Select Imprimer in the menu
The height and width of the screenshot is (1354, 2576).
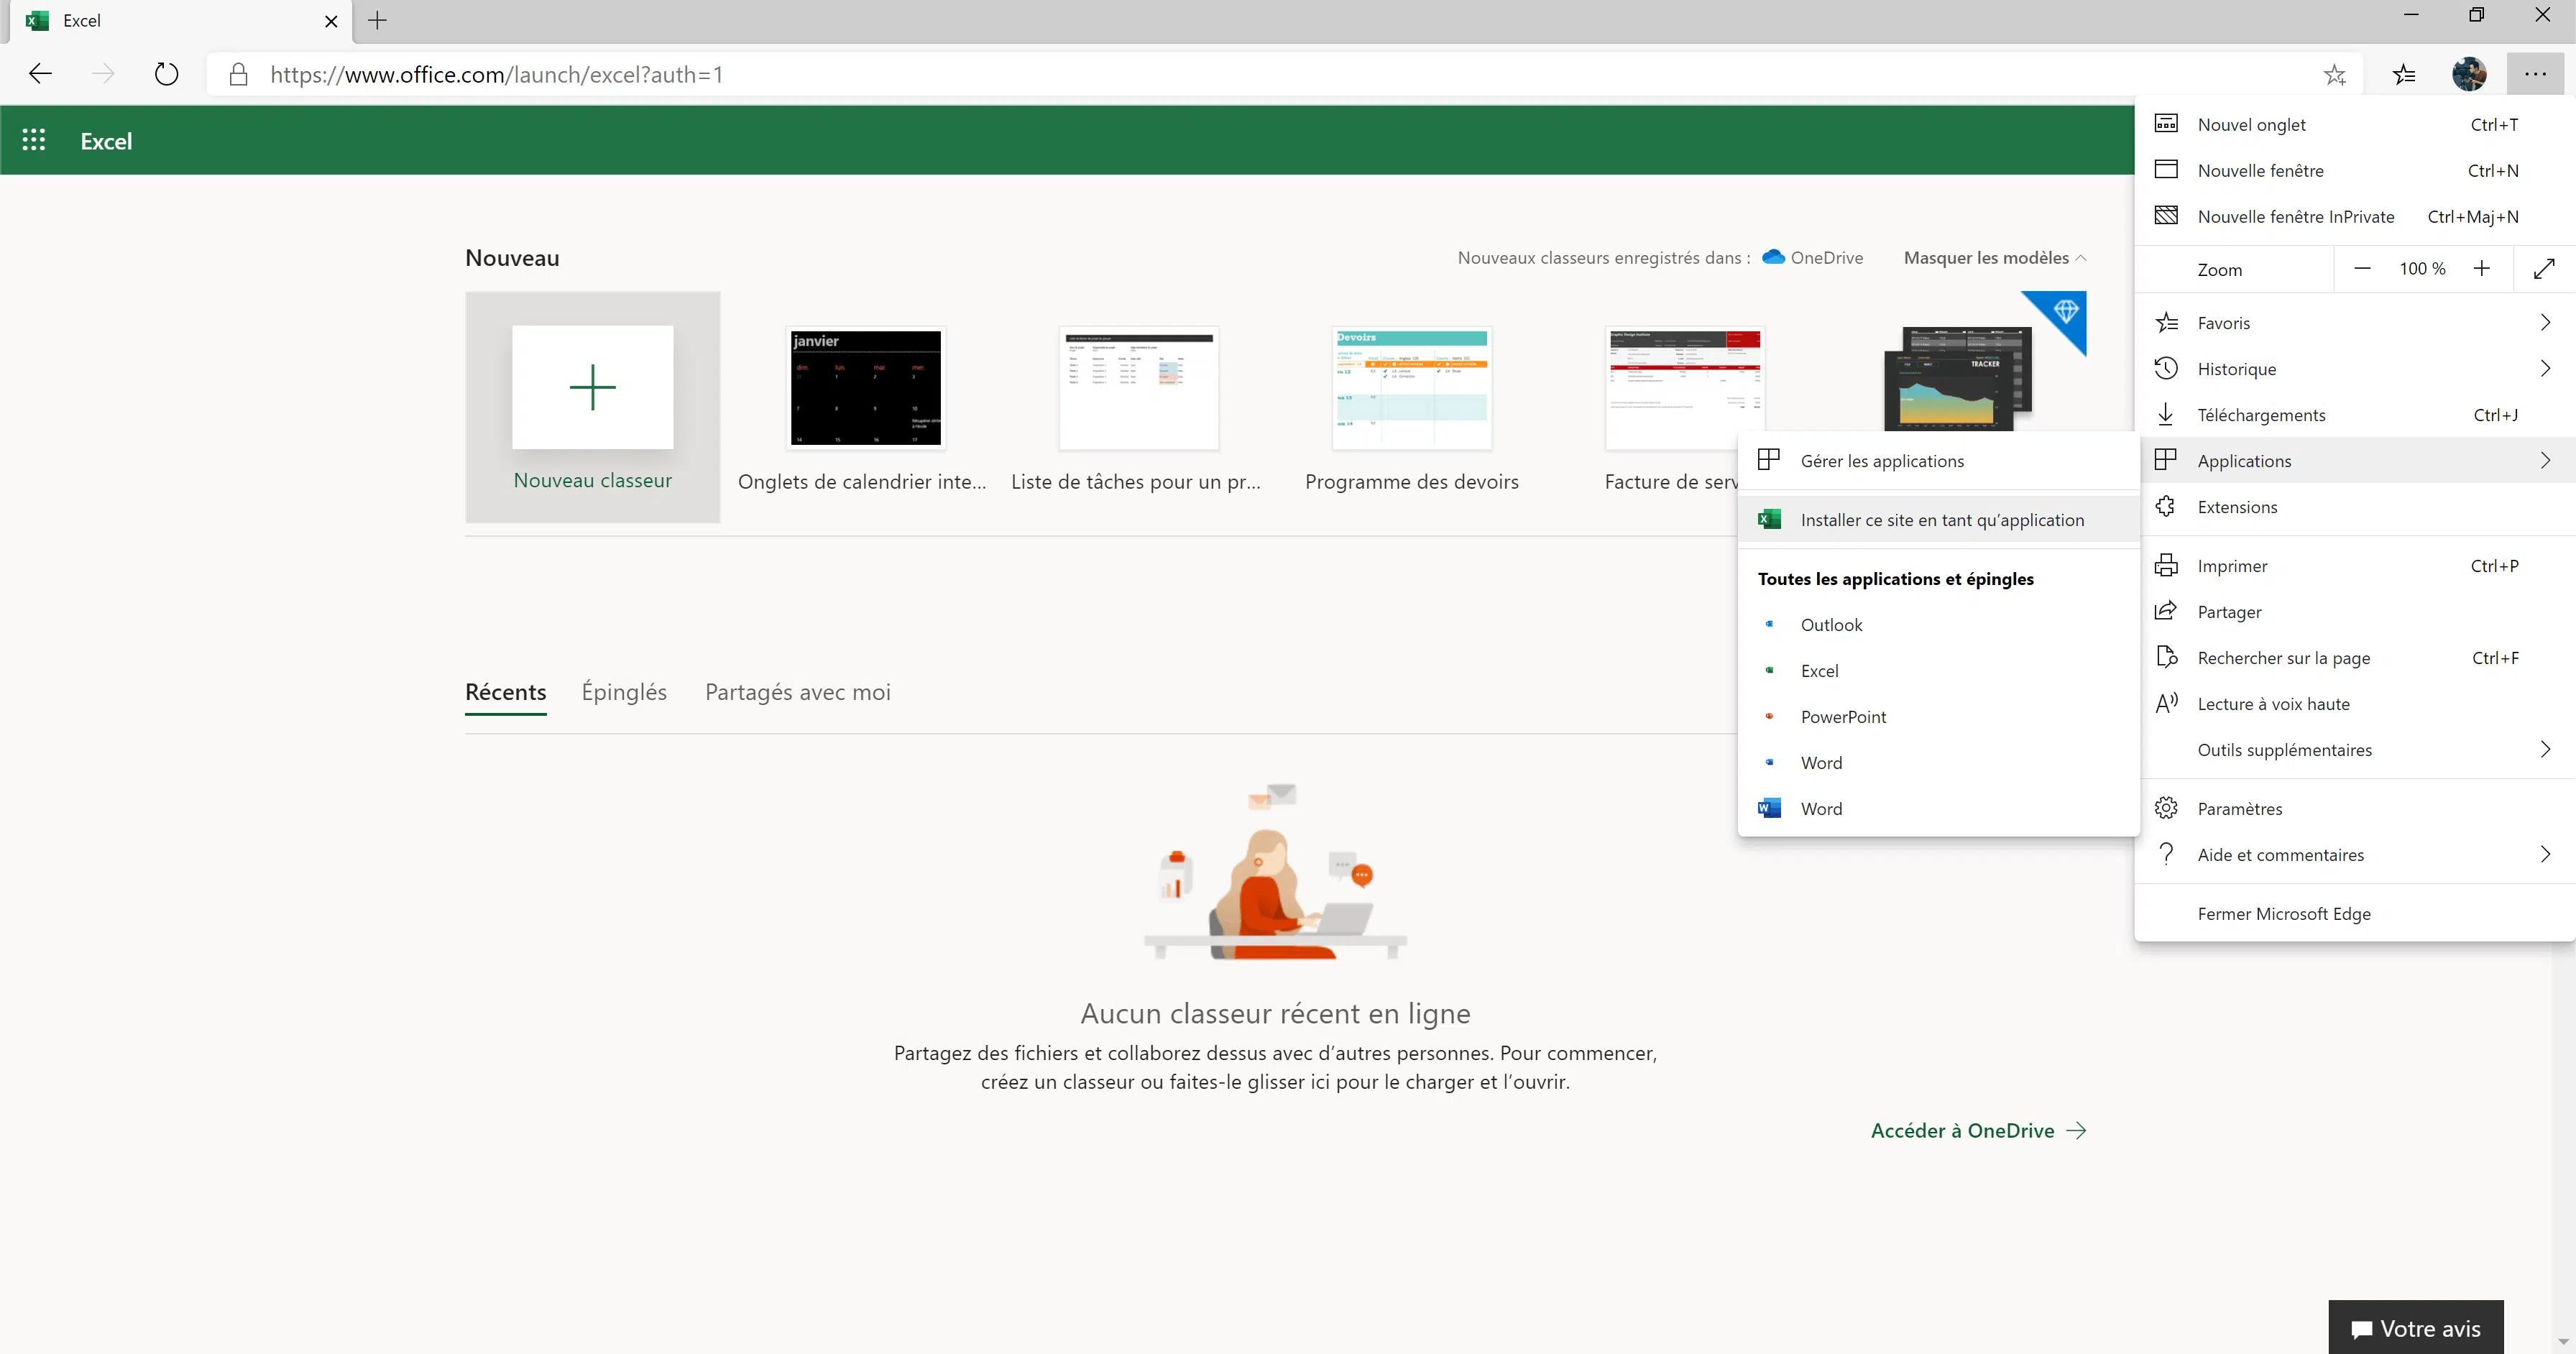(x=2355, y=565)
